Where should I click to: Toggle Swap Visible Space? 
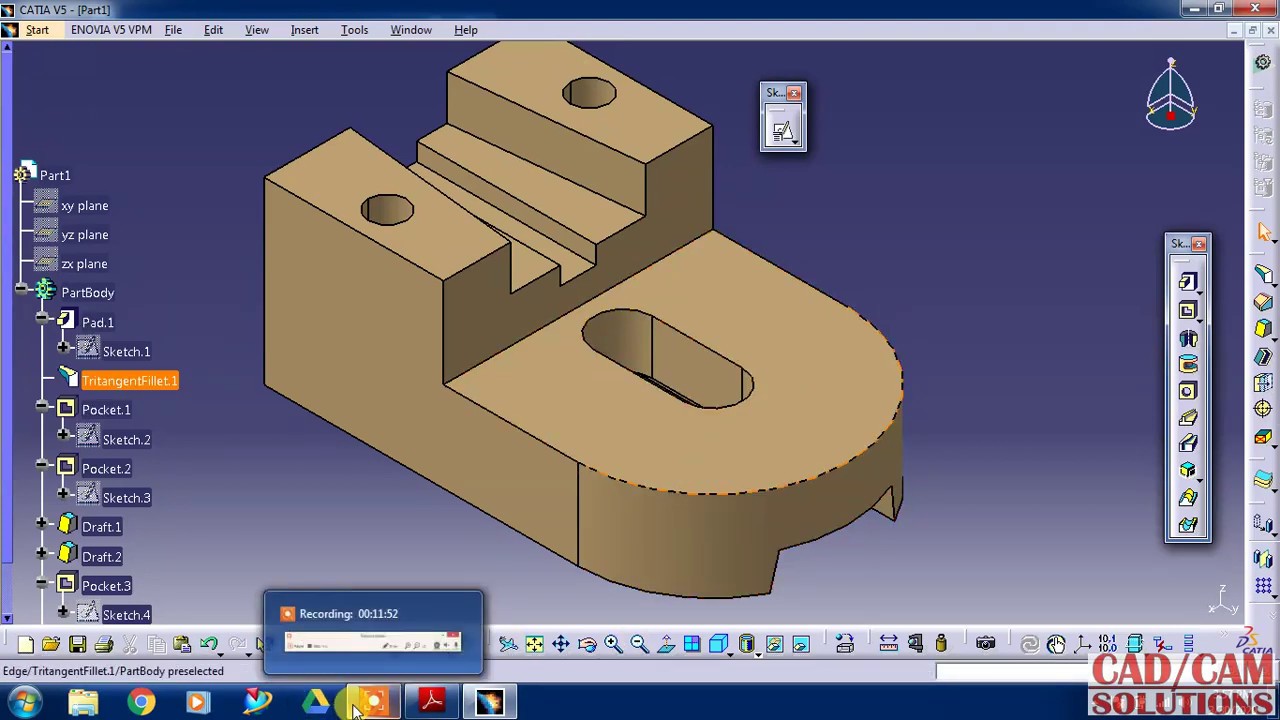[800, 645]
